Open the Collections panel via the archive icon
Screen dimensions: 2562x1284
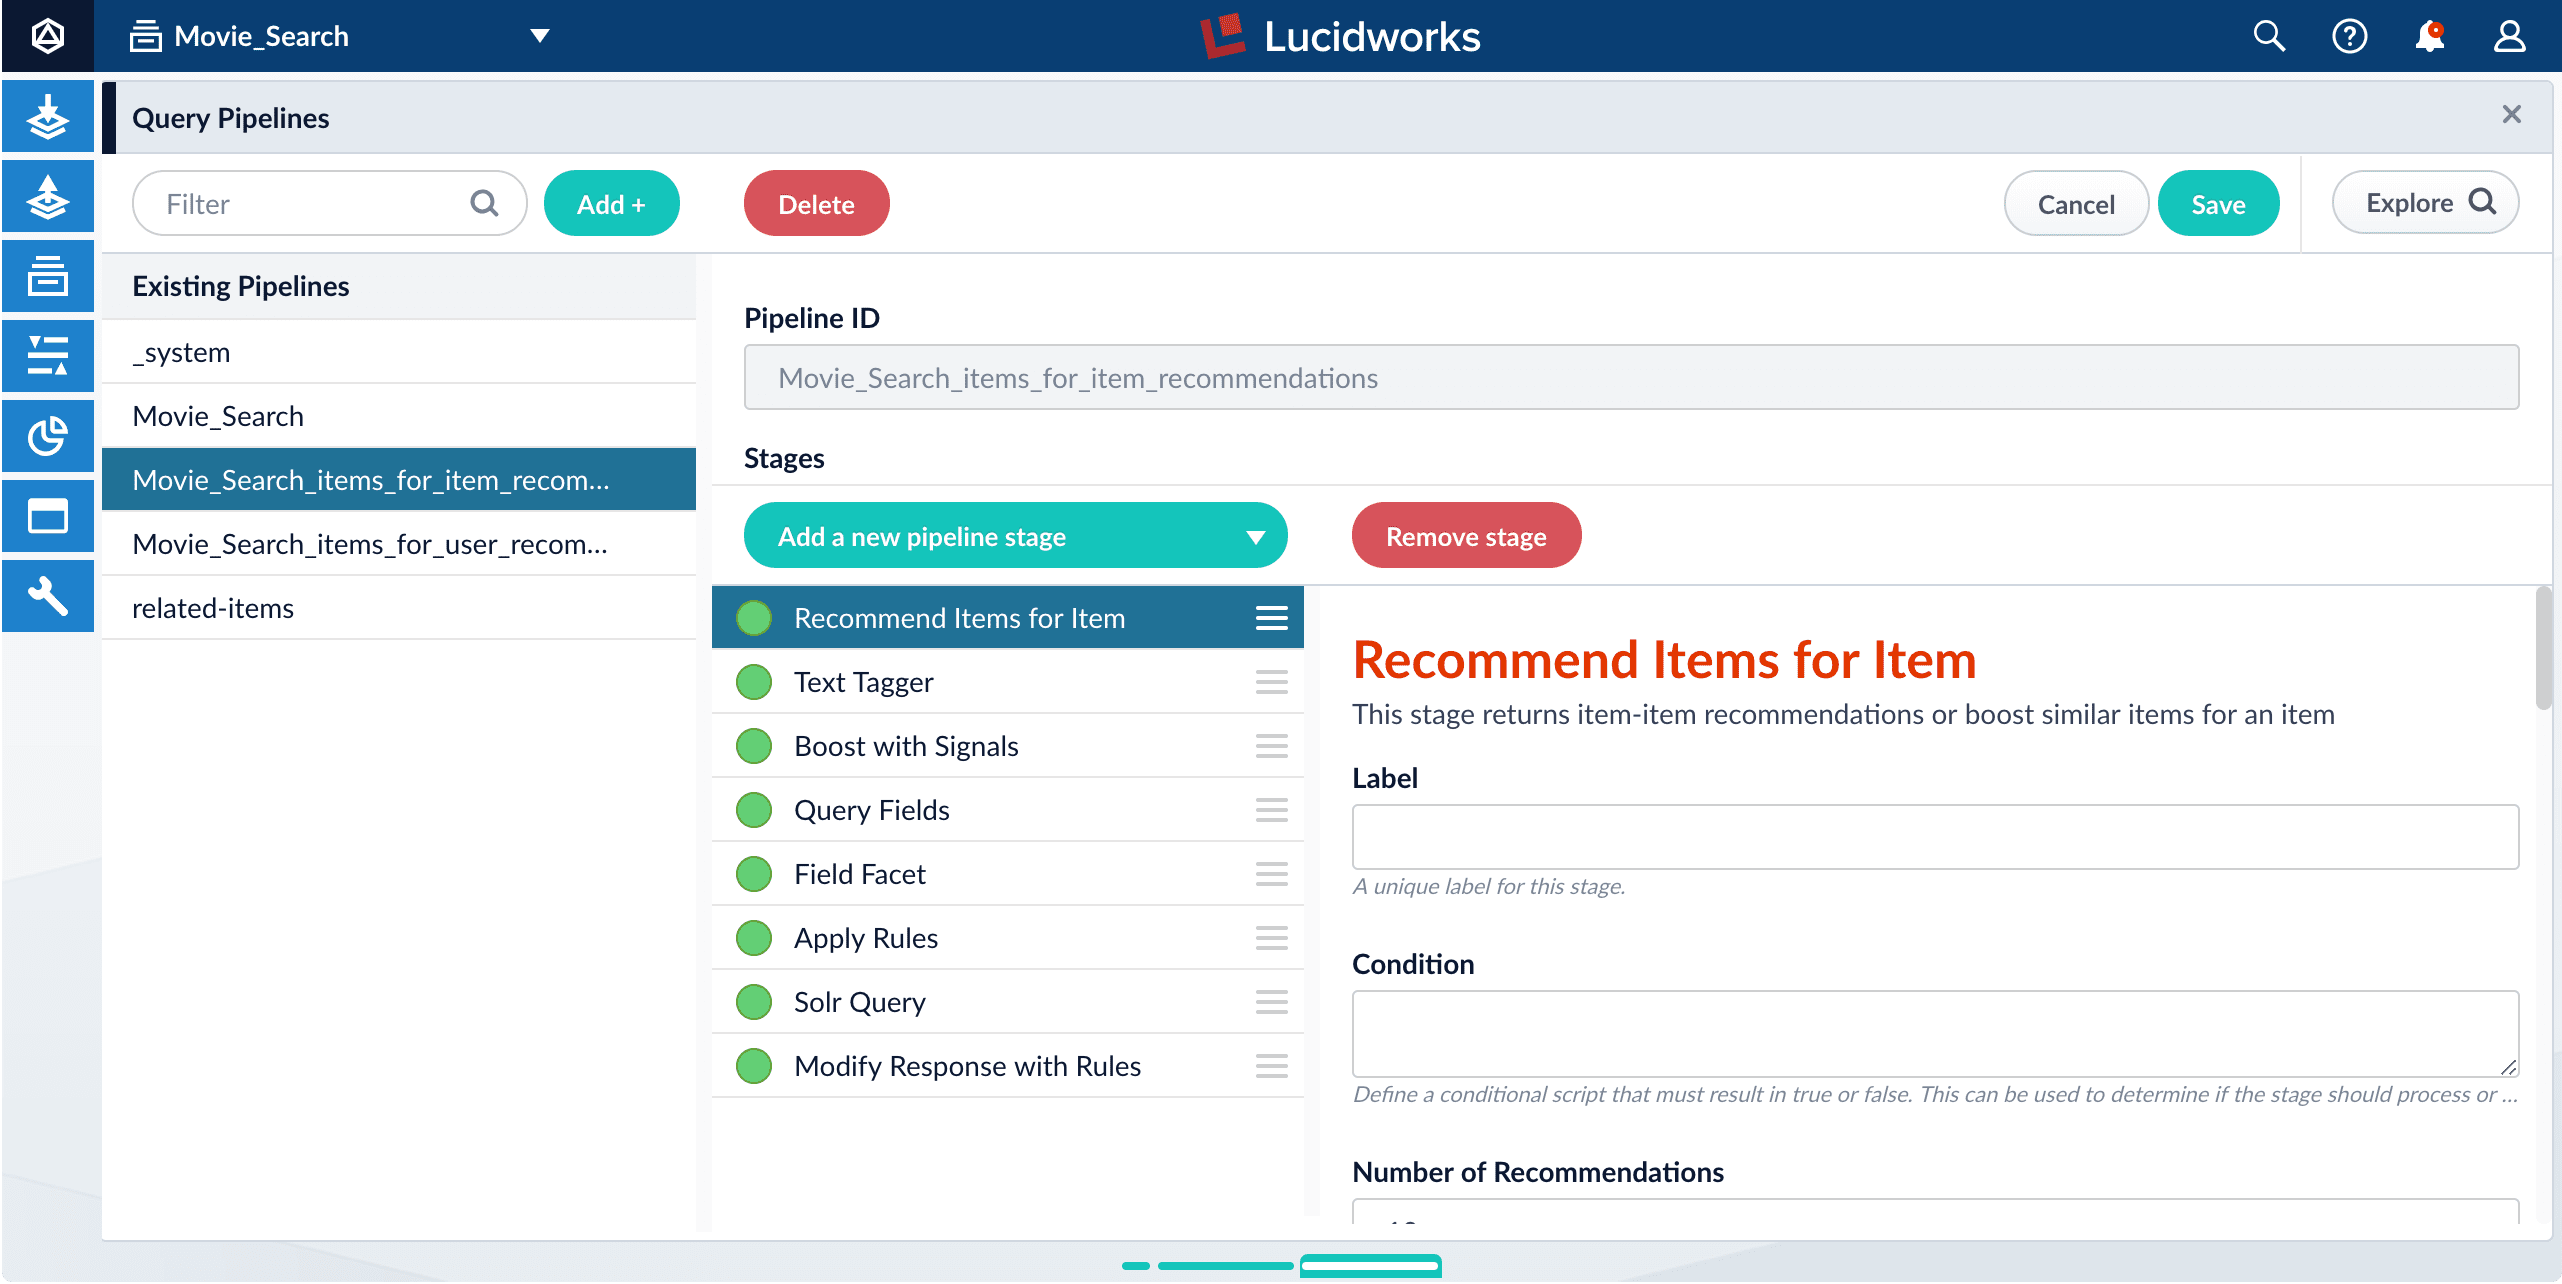pyautogui.click(x=47, y=276)
